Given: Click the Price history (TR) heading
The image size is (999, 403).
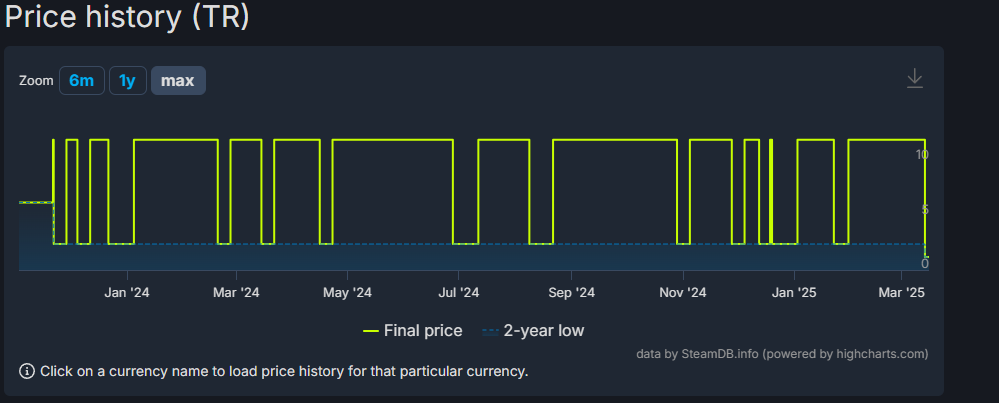Looking at the screenshot, I should [127, 17].
